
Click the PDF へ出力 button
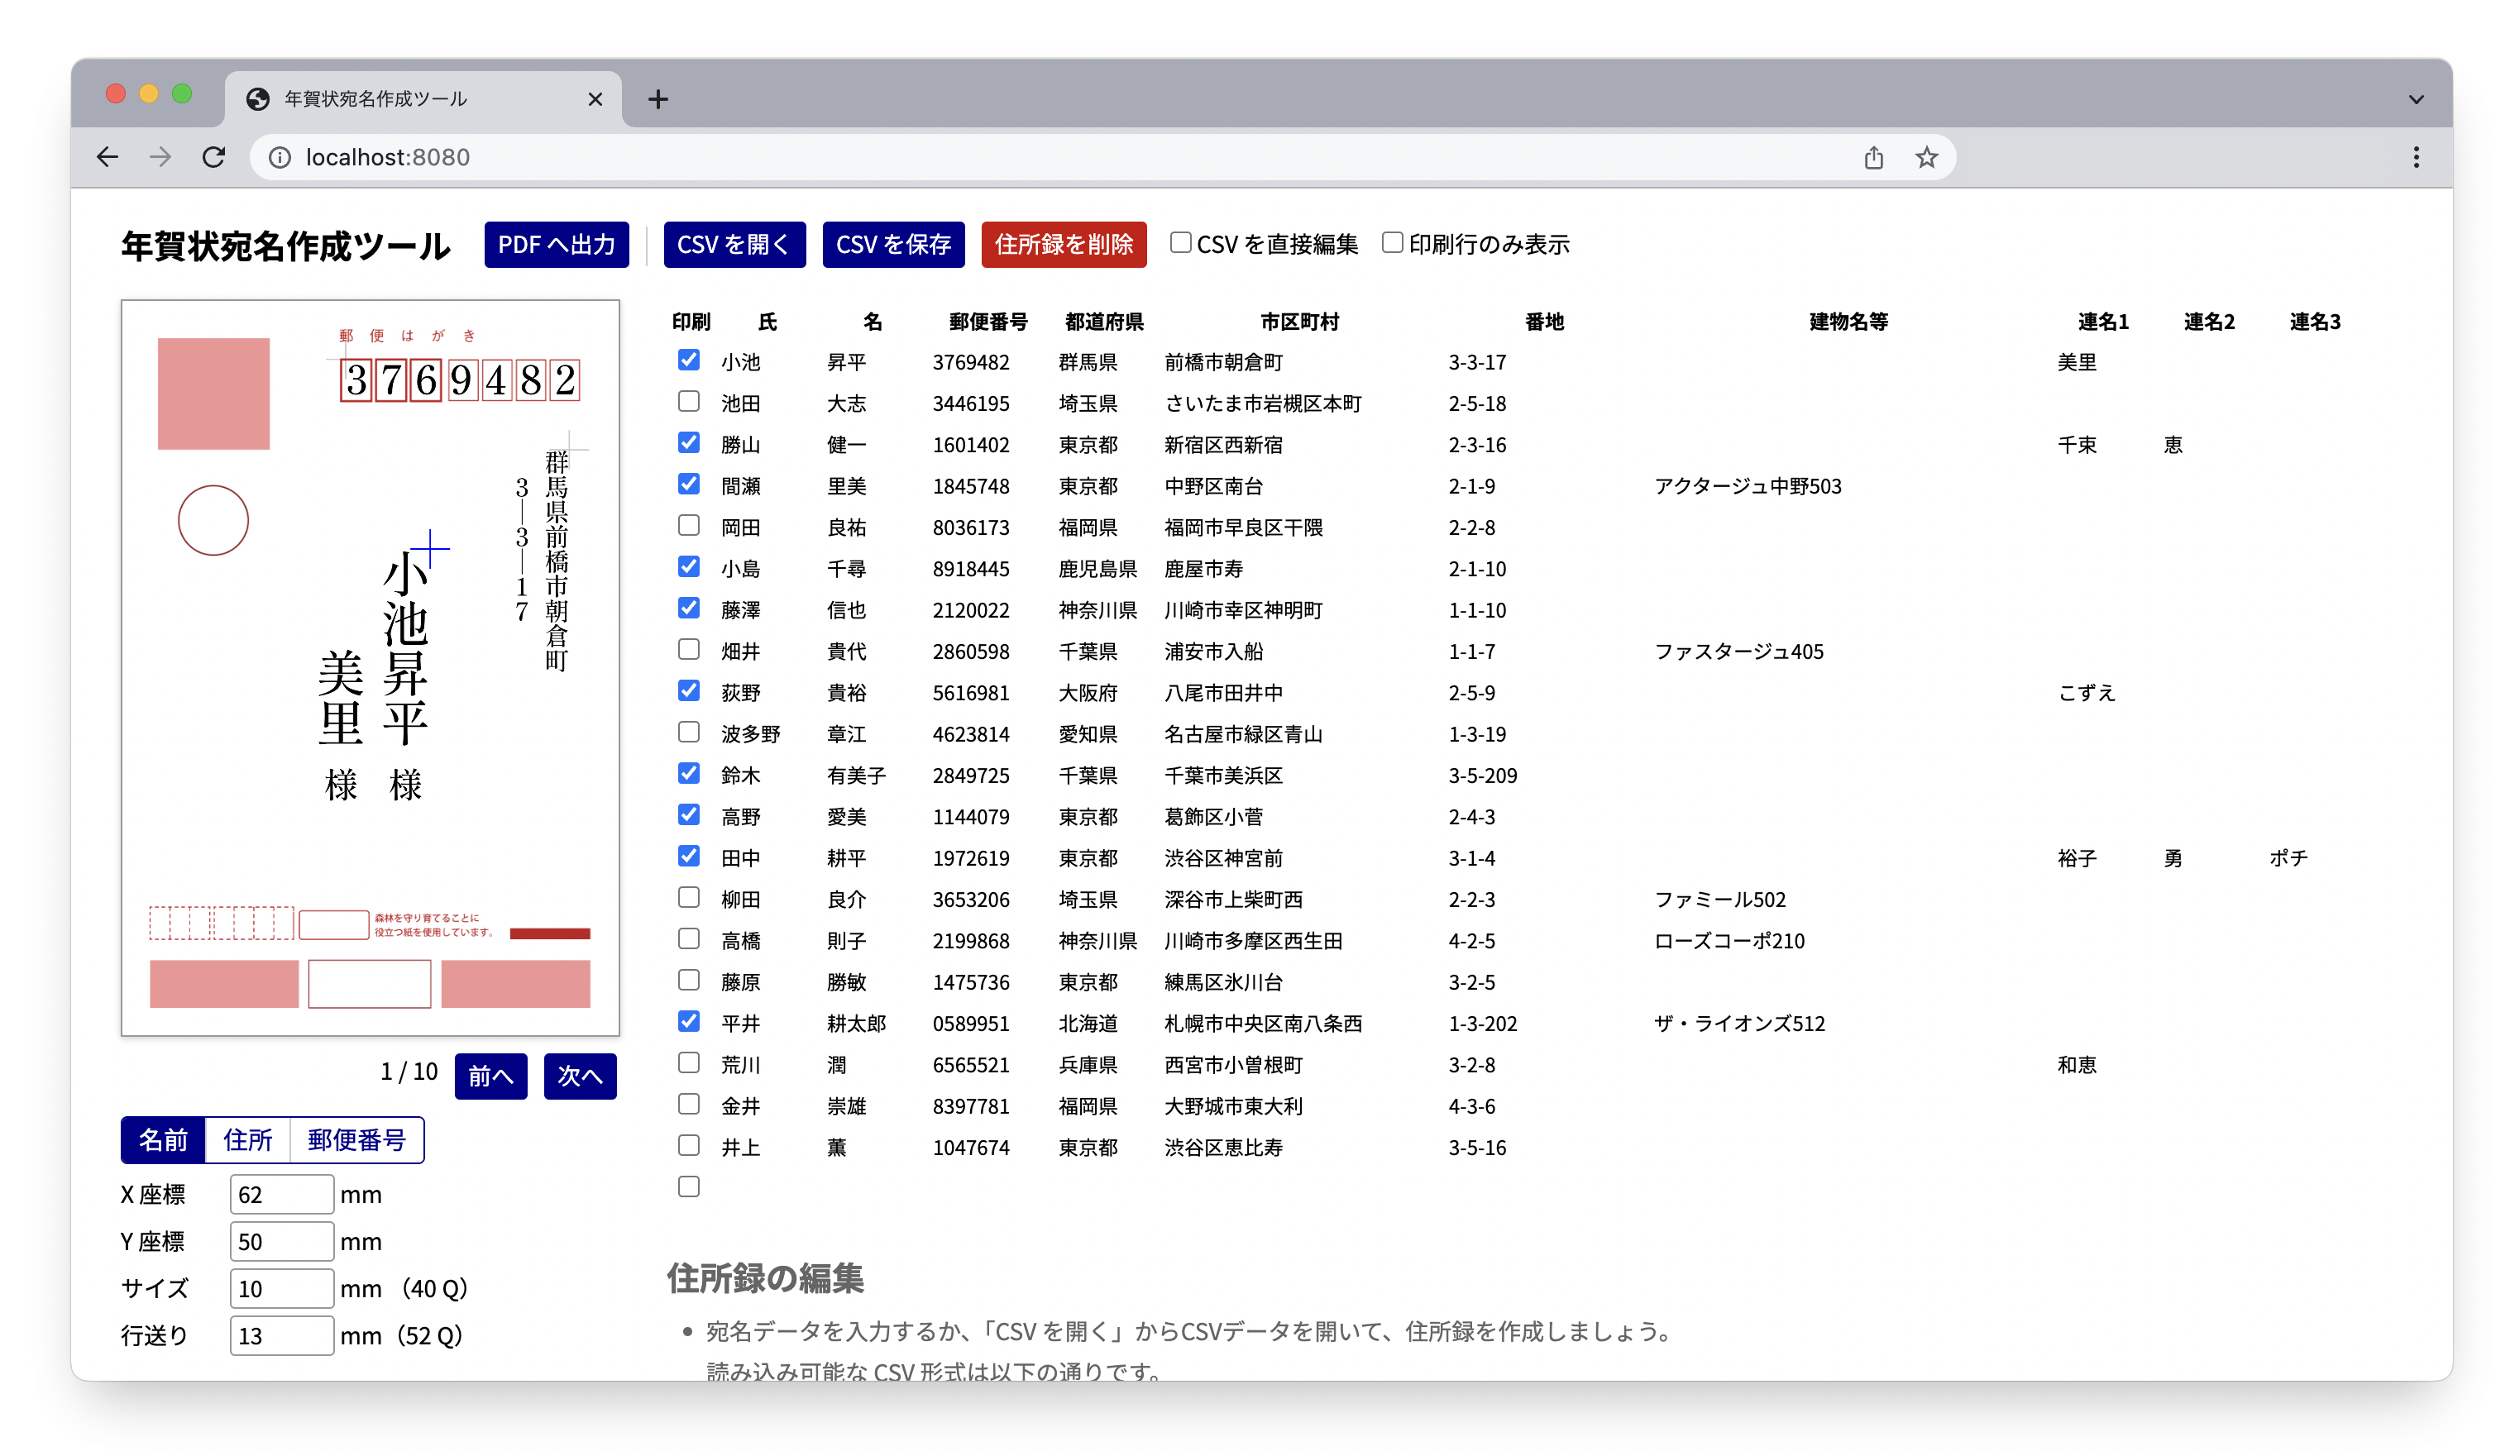tap(556, 245)
